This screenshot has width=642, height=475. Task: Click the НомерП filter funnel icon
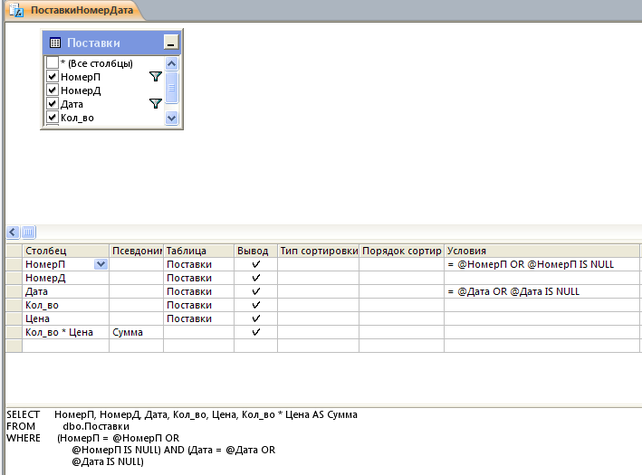pos(155,77)
